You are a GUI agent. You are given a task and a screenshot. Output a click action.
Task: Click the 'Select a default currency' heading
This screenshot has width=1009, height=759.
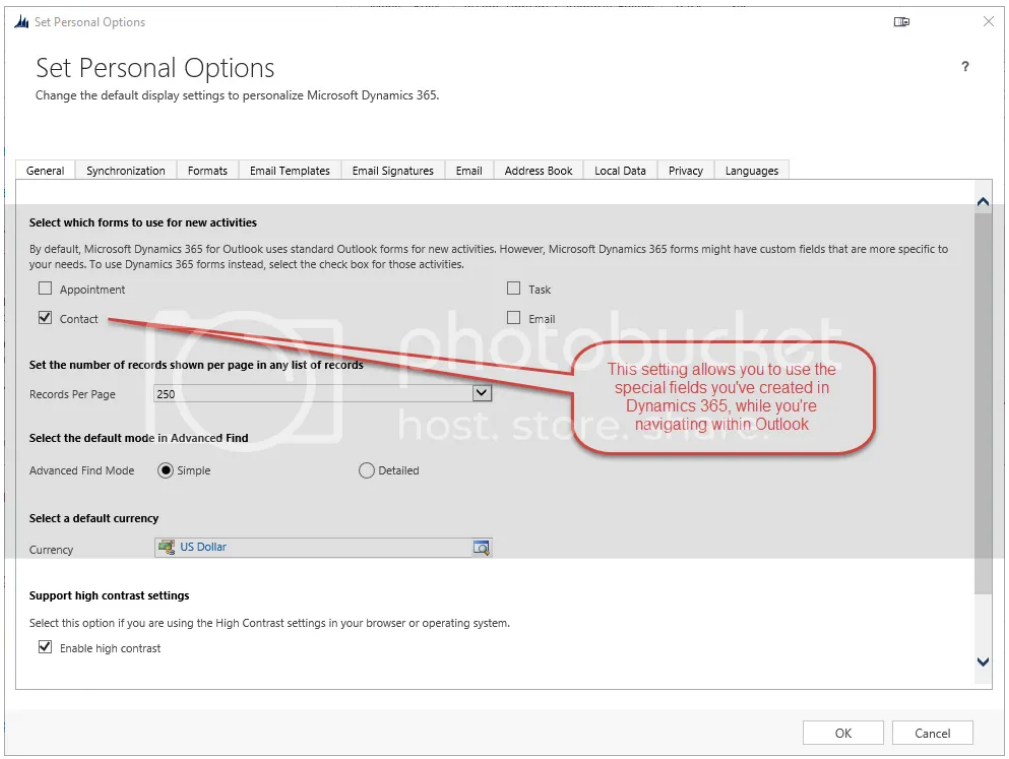coord(93,518)
